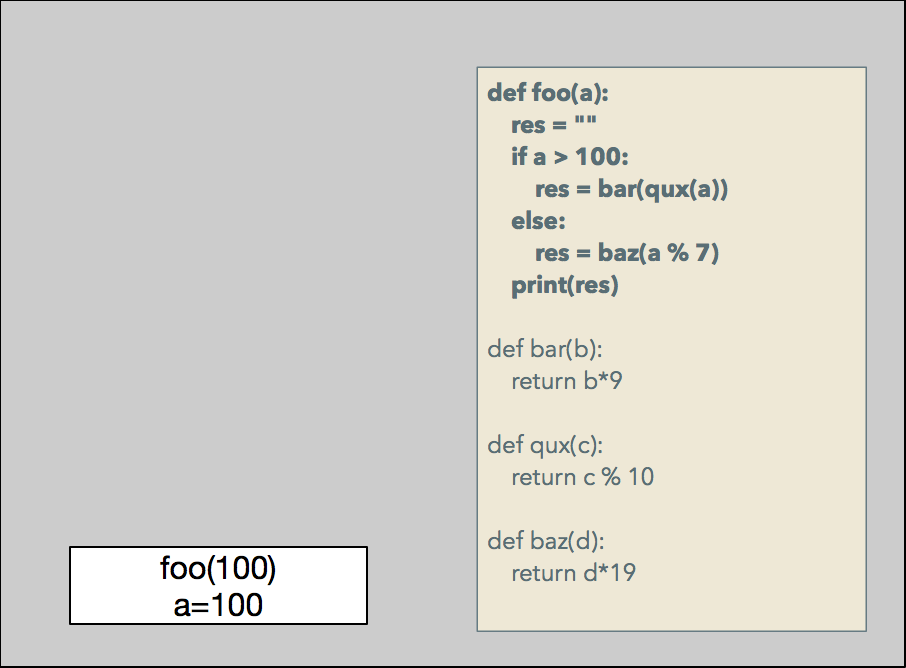Click the 'return d*19' line

click(x=573, y=573)
